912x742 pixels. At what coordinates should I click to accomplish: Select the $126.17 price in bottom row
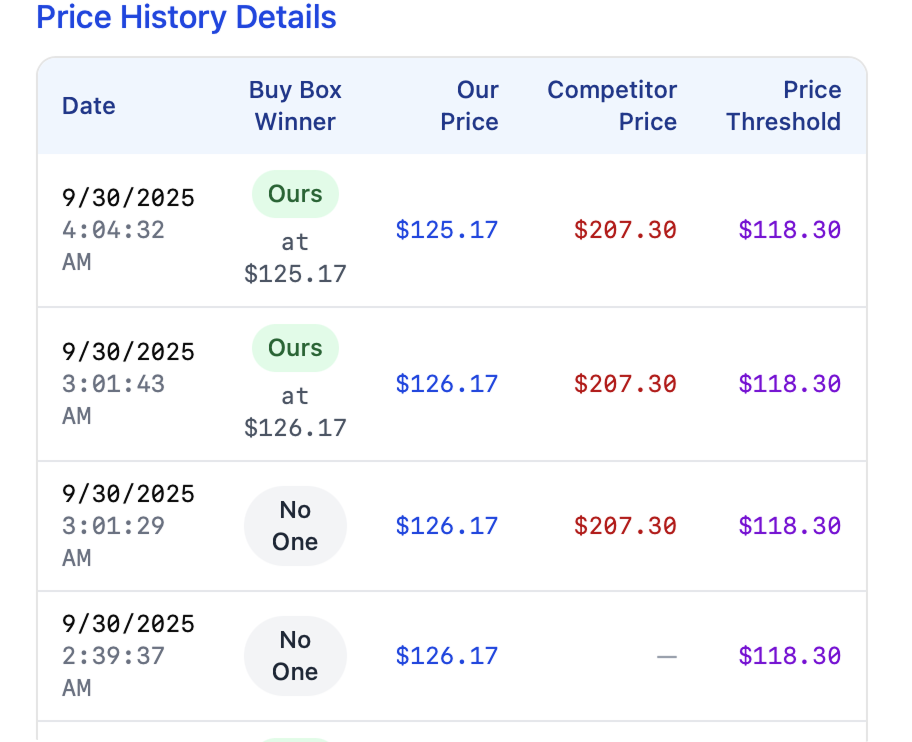pos(446,655)
